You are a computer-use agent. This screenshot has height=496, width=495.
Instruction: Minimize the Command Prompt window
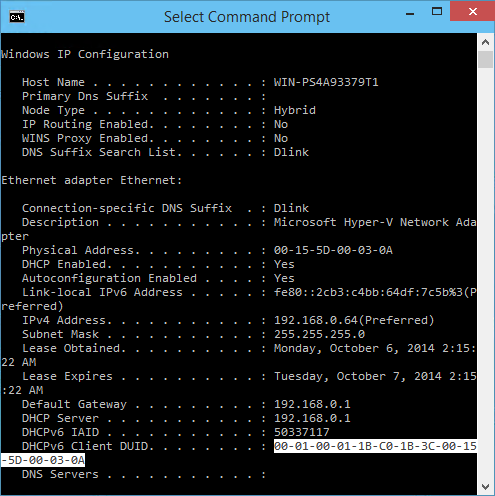(x=410, y=14)
